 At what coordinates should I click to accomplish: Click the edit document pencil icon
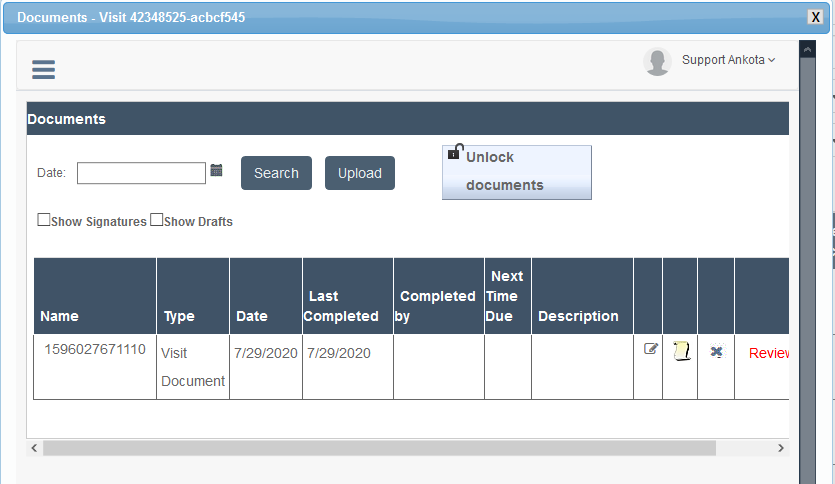(x=650, y=349)
